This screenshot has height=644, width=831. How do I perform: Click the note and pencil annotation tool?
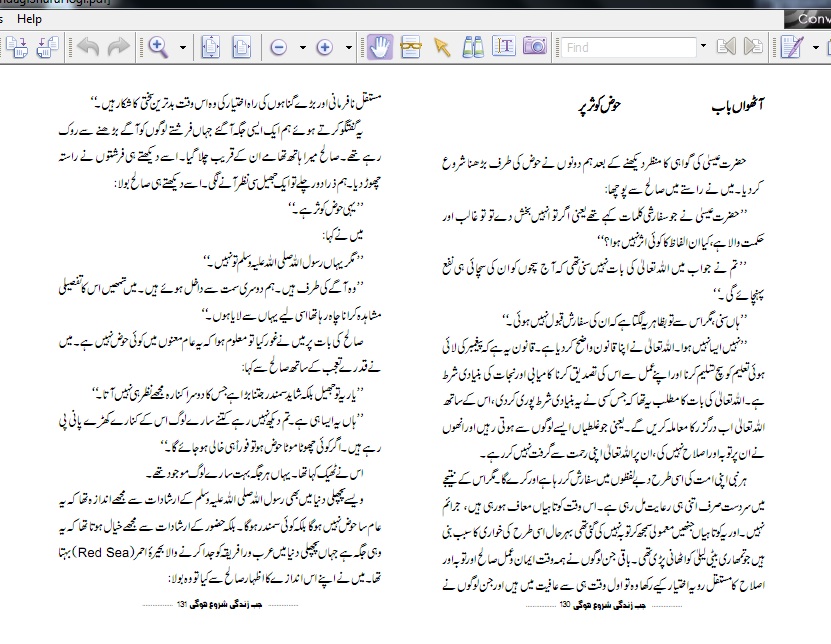pos(792,47)
